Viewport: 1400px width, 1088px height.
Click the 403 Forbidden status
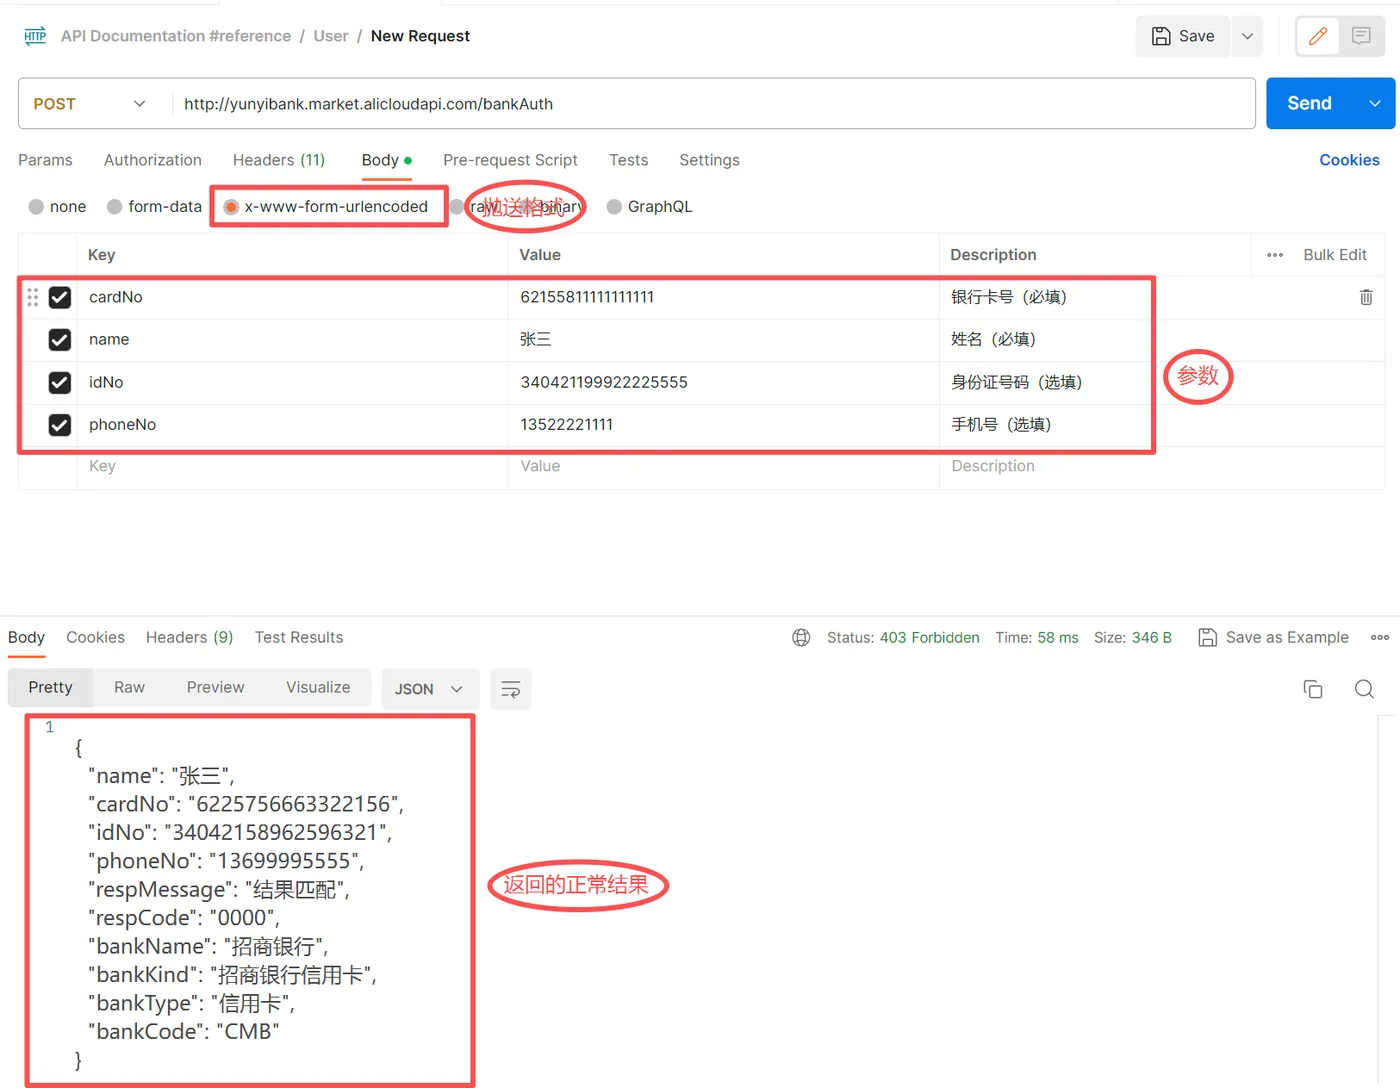point(930,637)
